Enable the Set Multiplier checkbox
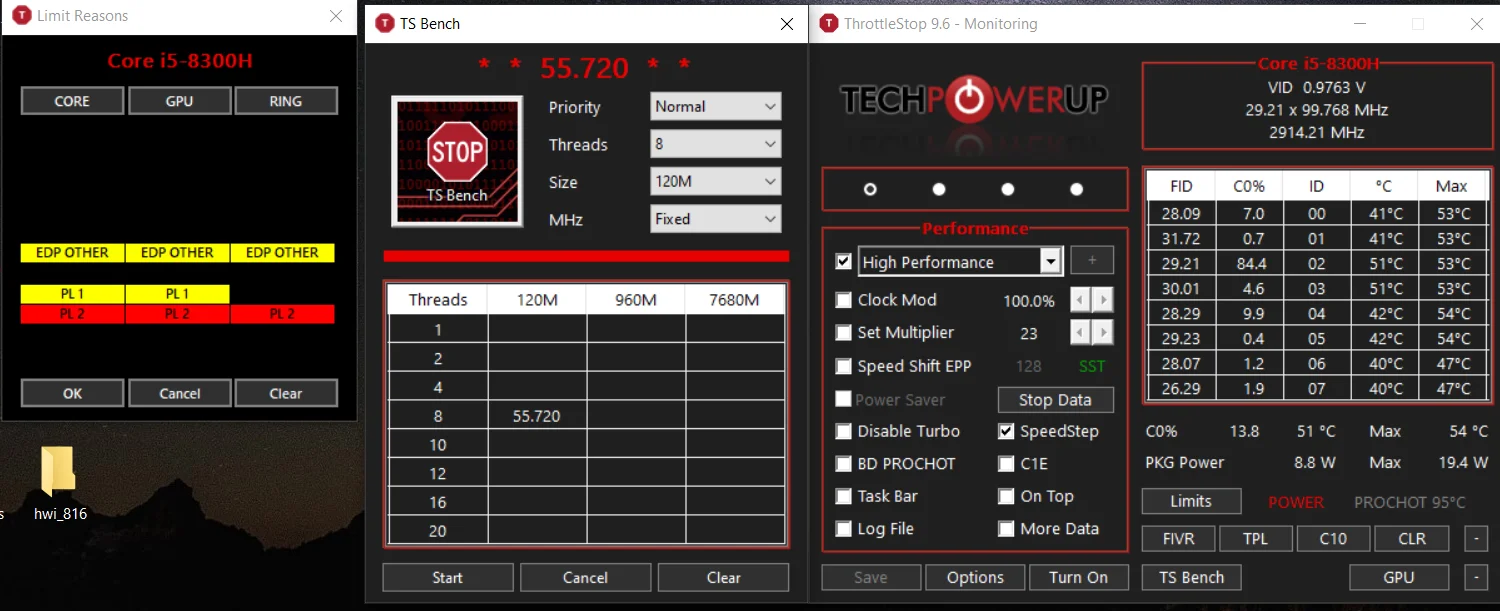The height and width of the screenshot is (611, 1500). 843,333
